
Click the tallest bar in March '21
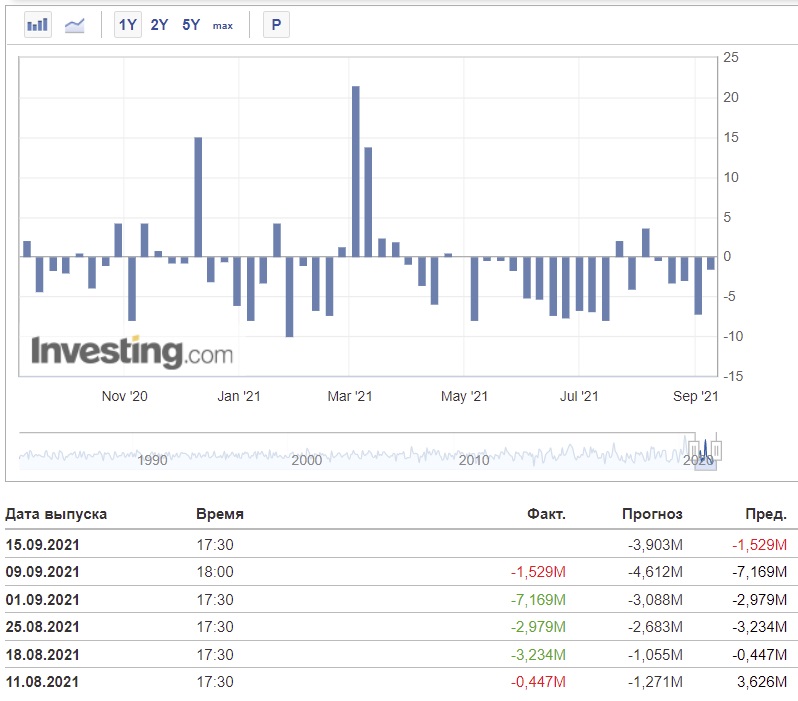(x=356, y=172)
